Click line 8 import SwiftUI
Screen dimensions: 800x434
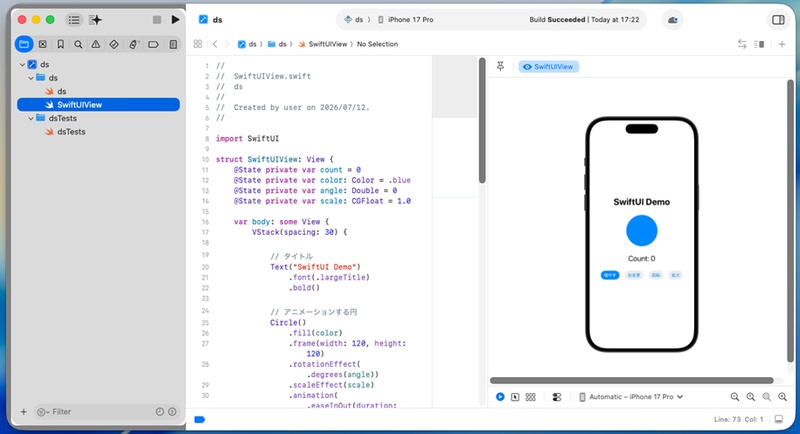pyautogui.click(x=247, y=139)
